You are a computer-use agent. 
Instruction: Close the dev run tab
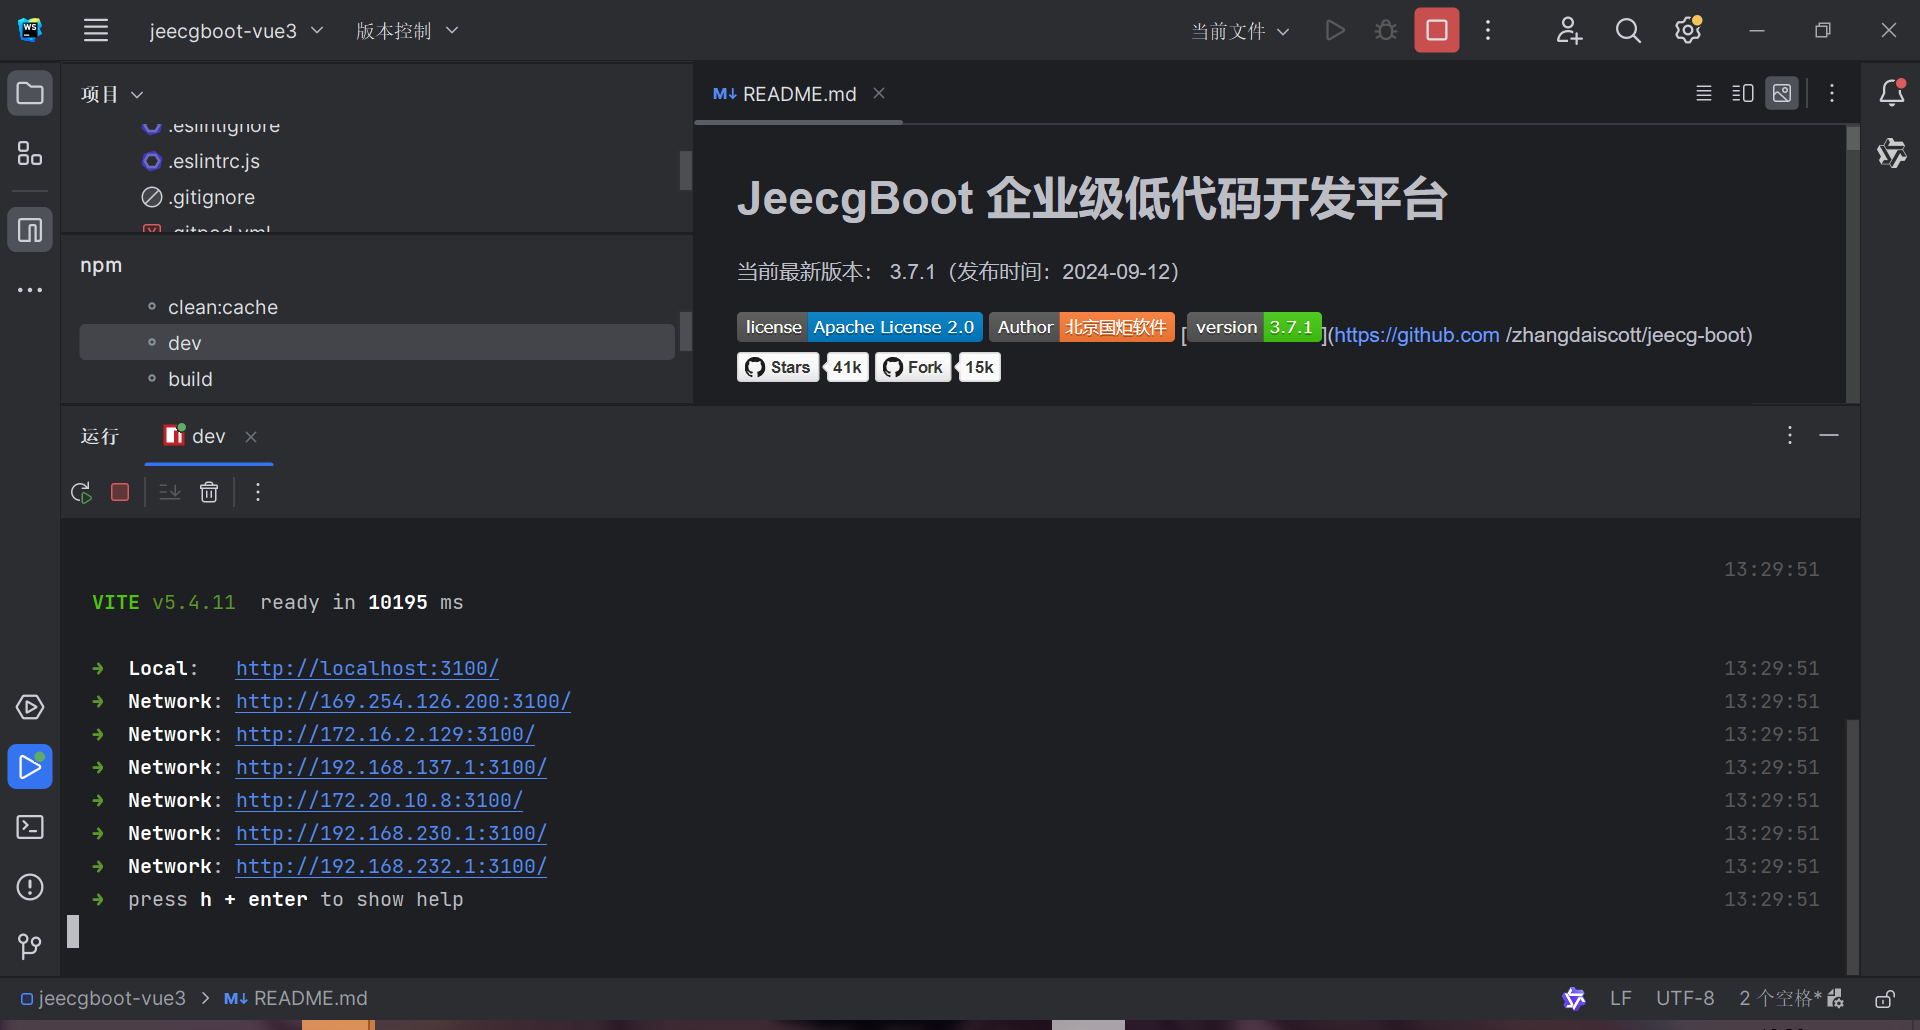point(251,436)
